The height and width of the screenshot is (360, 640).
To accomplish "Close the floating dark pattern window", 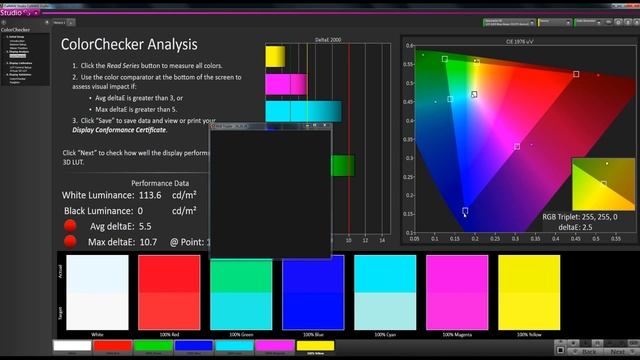I will (325, 126).
